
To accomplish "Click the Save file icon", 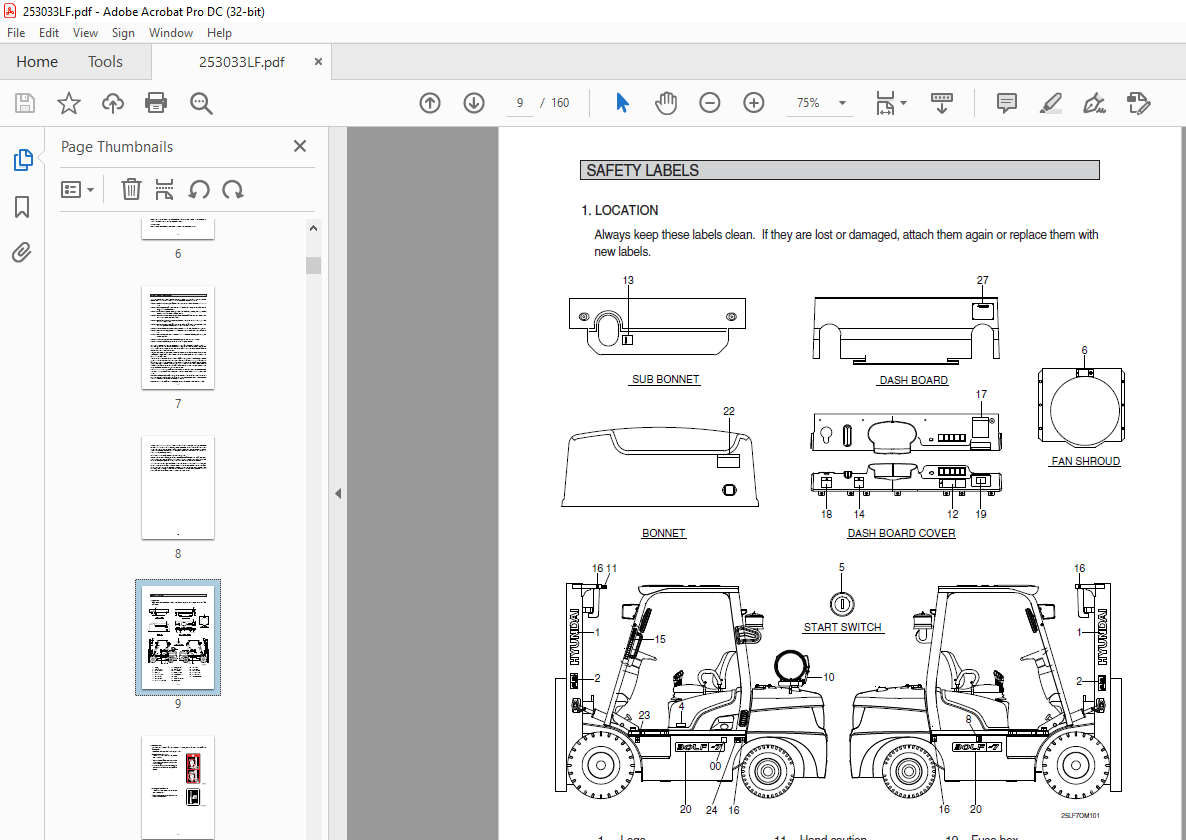I will click(25, 103).
